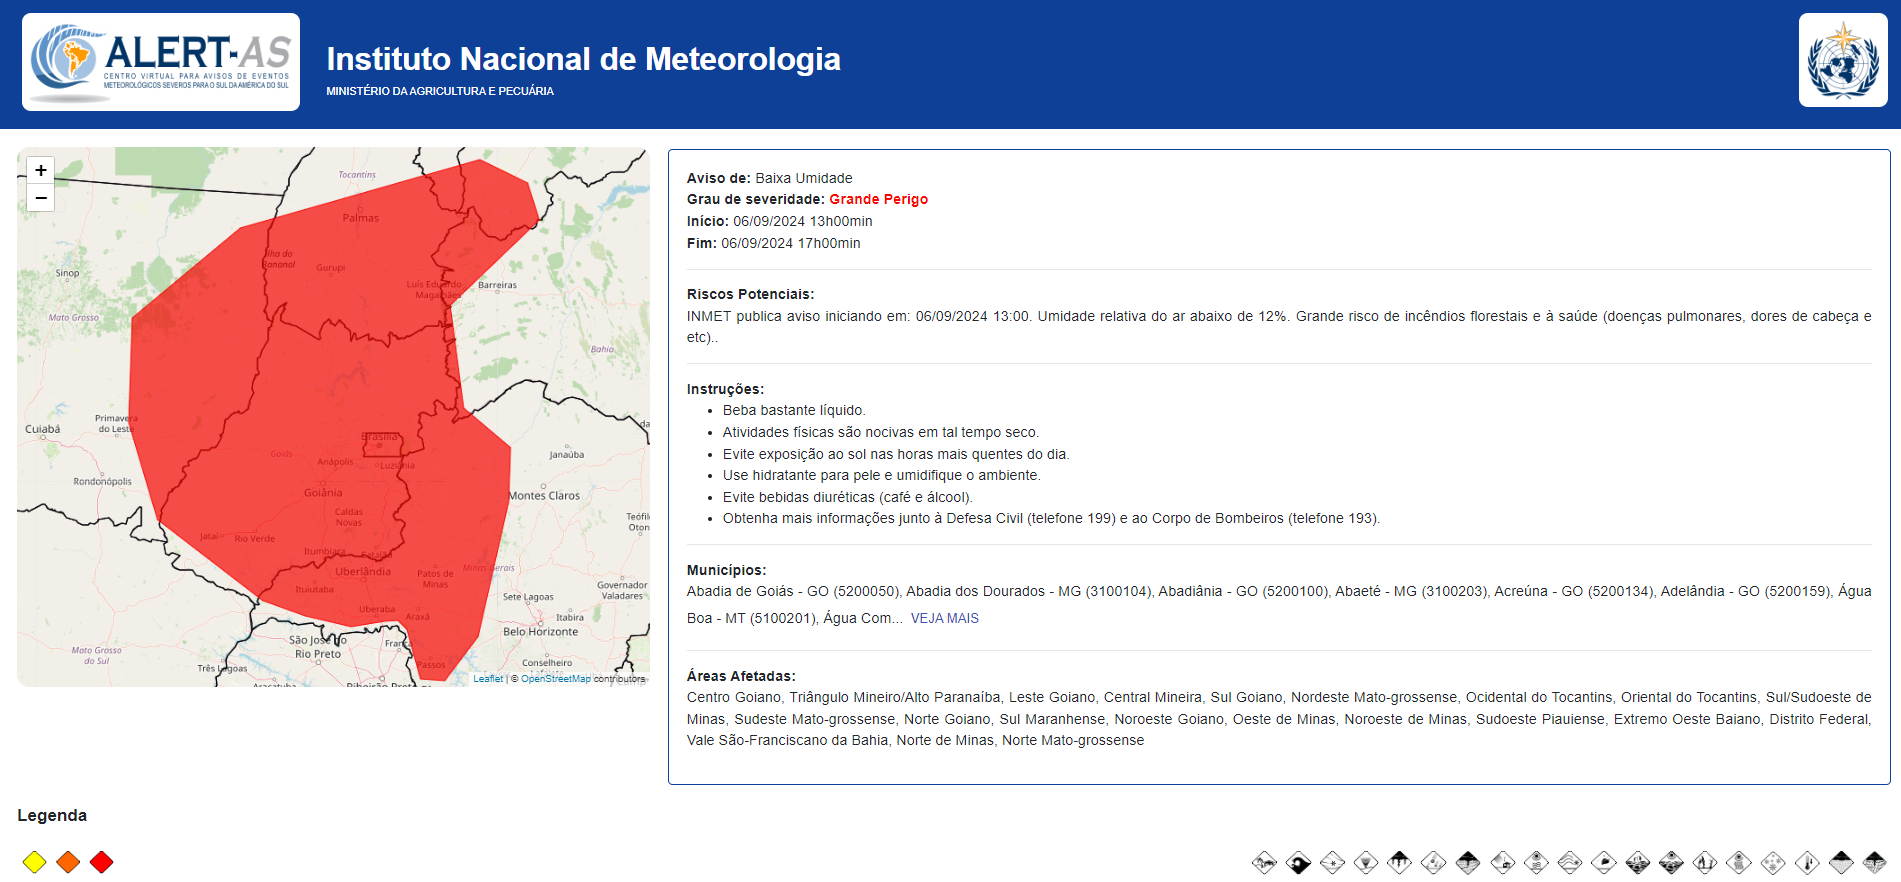Click 'Belo Horizonte' label on the map
Screen dimensions: 1901x882
pos(540,631)
